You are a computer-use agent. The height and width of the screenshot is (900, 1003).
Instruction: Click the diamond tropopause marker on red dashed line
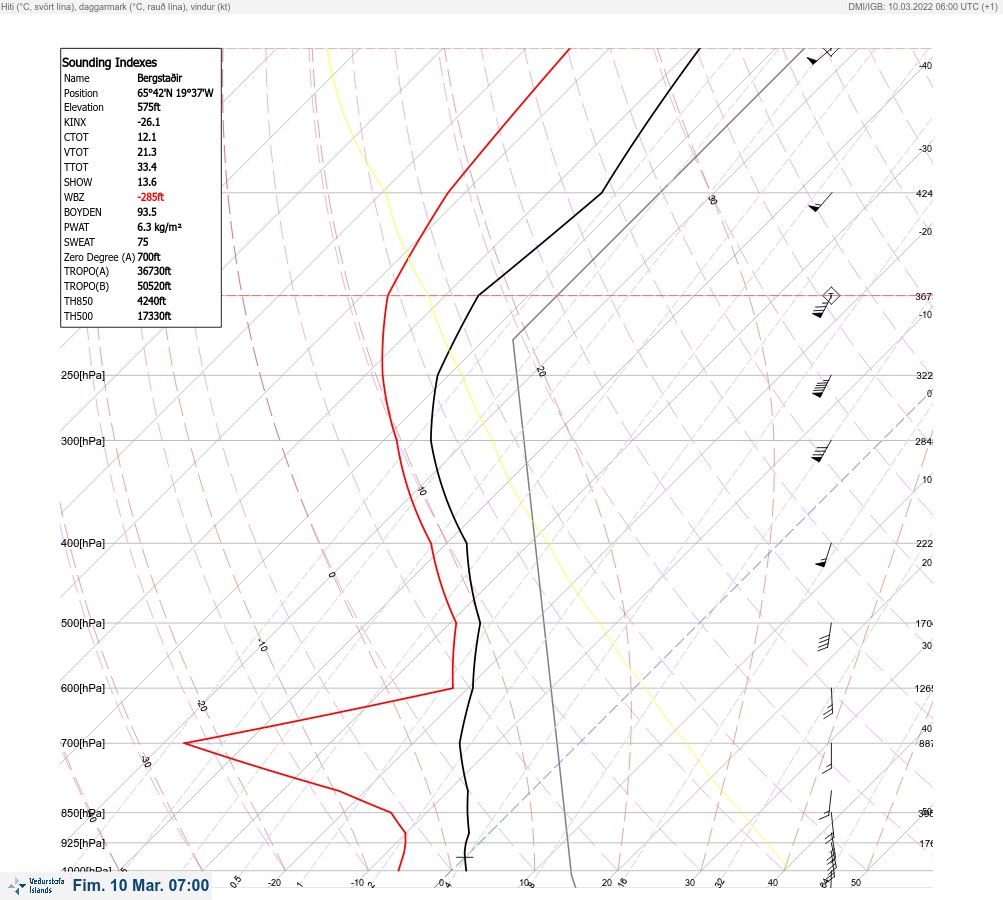point(830,296)
